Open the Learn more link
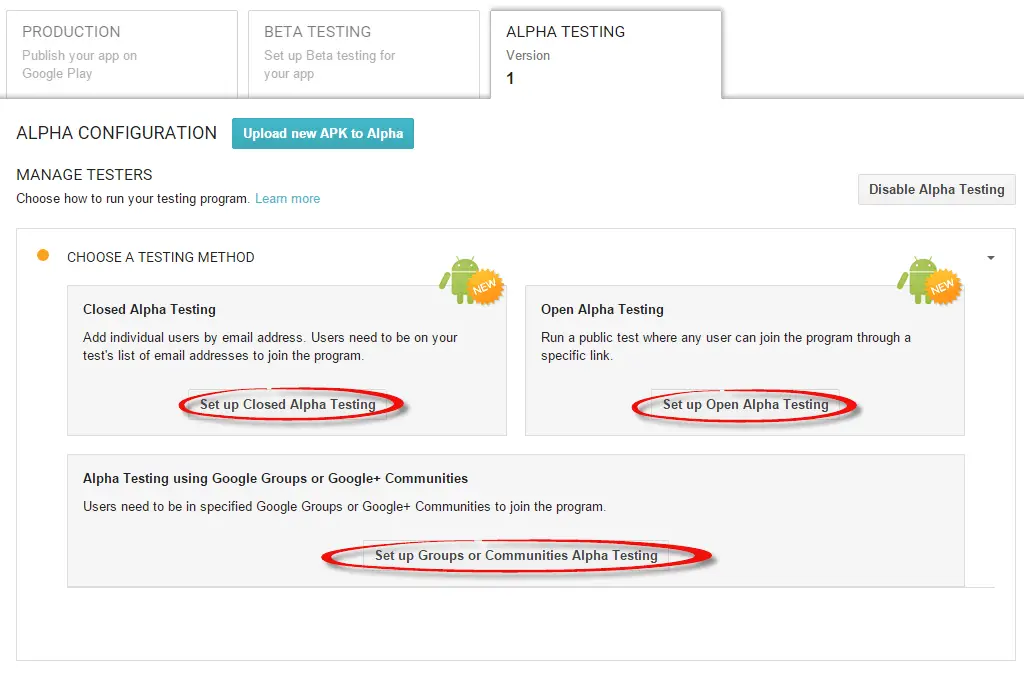This screenshot has height=673, width=1024. pos(287,199)
